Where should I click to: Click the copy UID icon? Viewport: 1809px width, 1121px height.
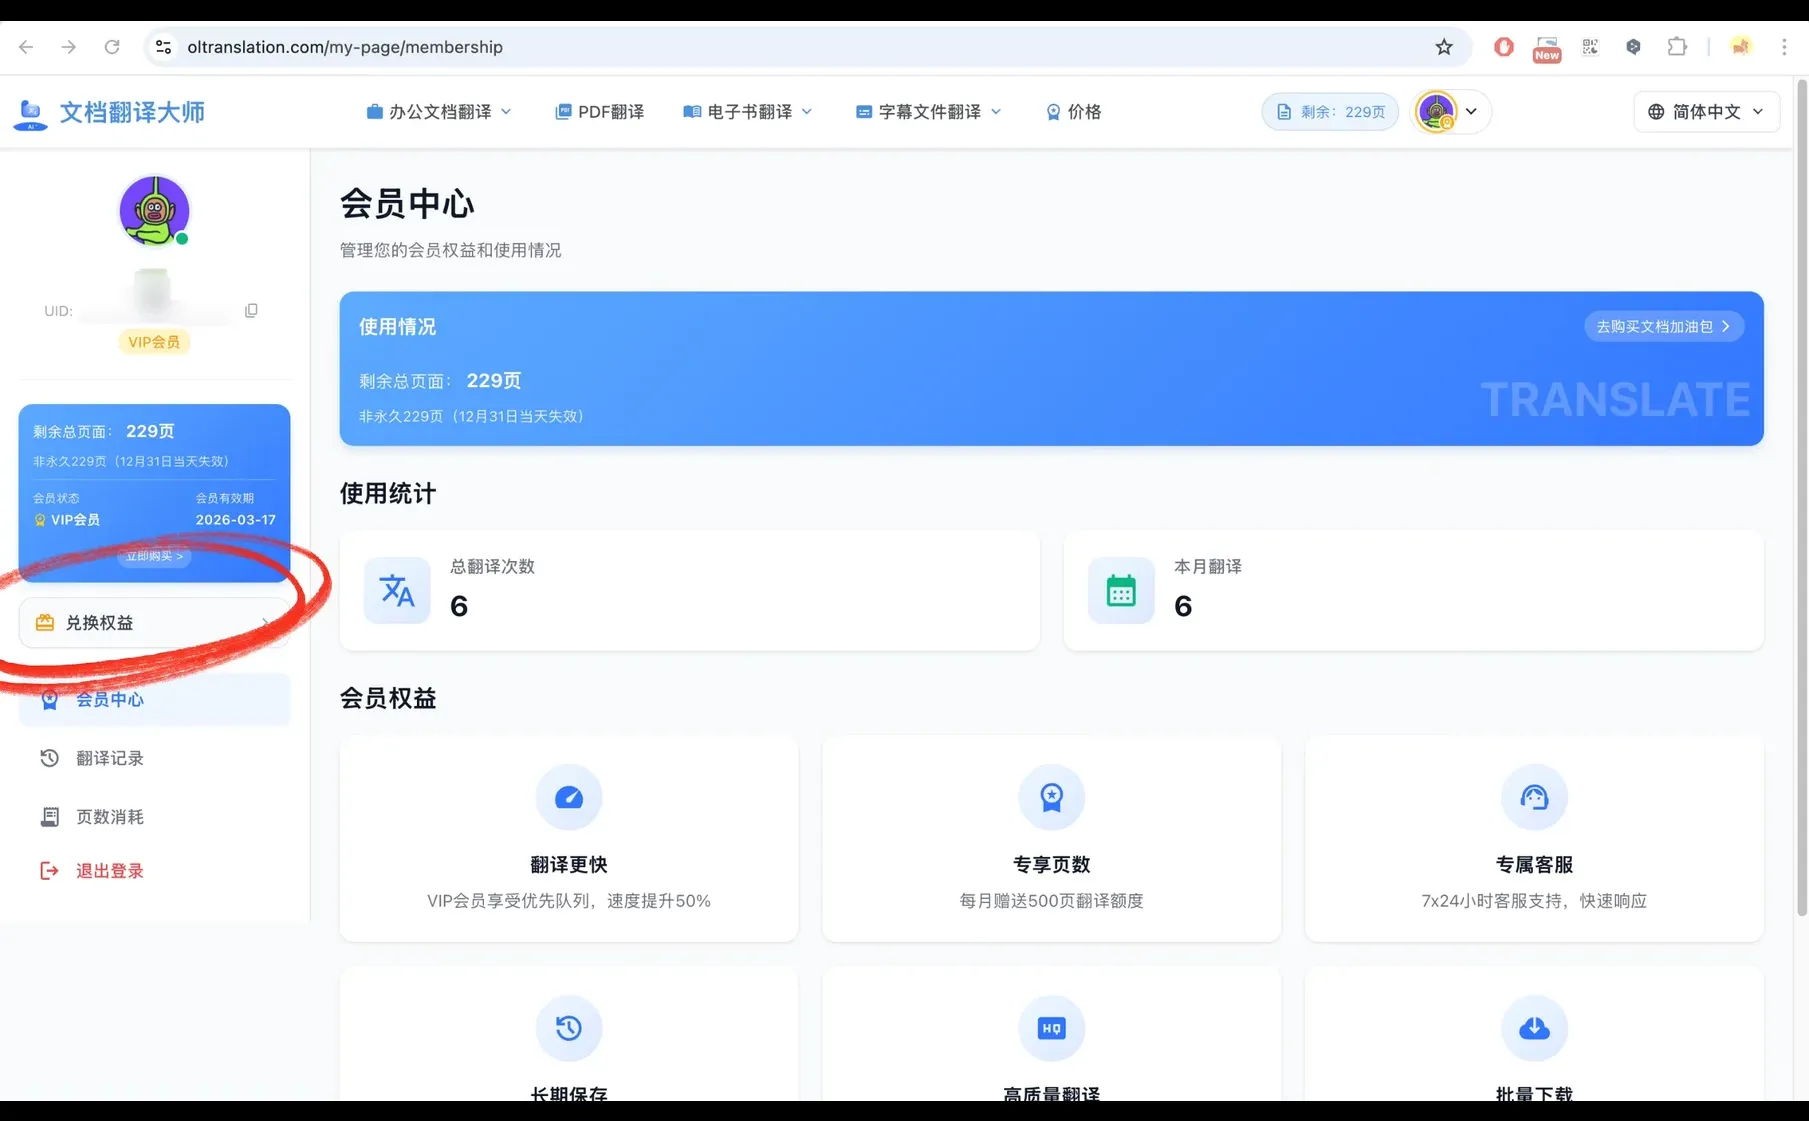(x=251, y=310)
